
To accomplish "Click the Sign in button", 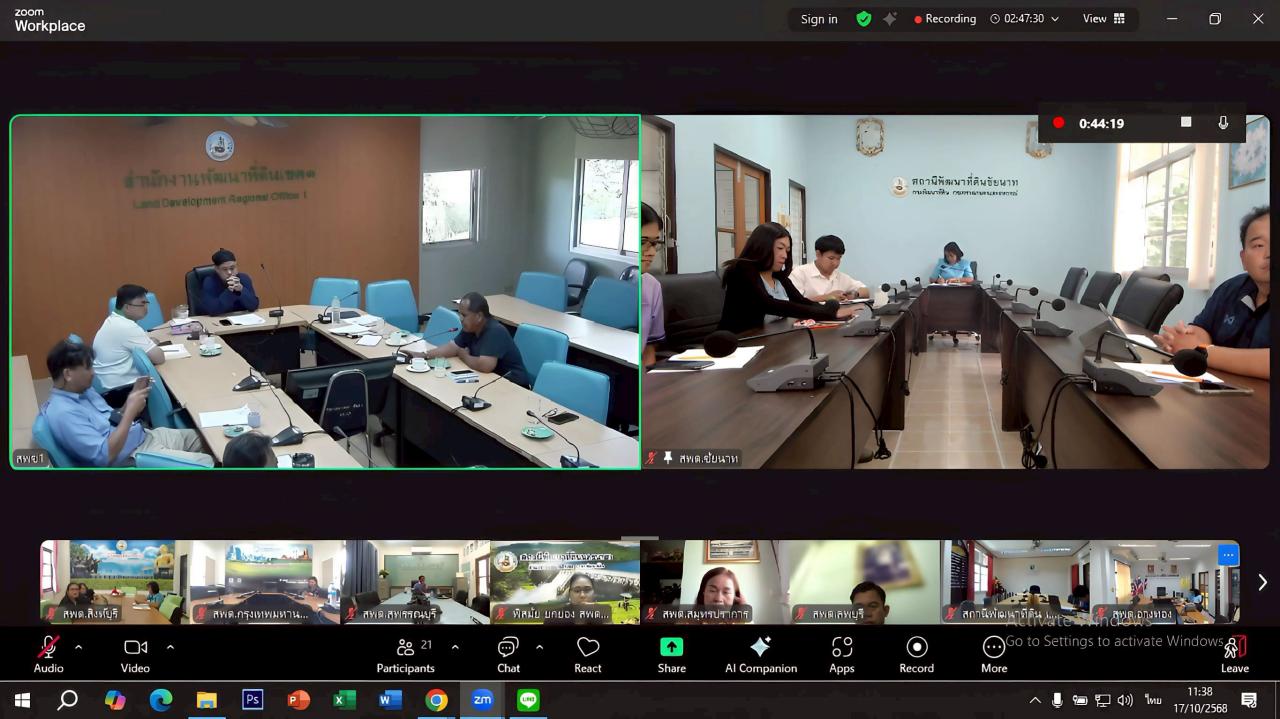I will 819,19.
